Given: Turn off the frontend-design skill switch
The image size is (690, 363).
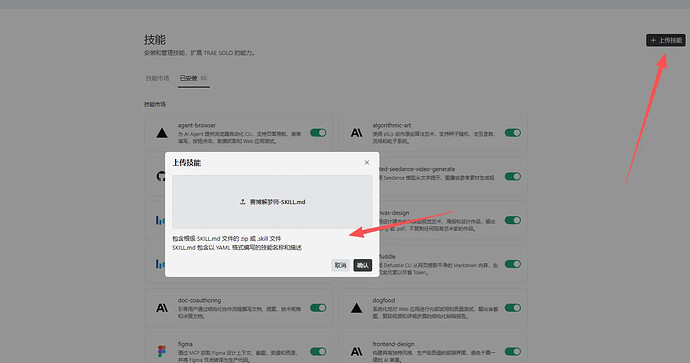Looking at the screenshot, I should 513,351.
